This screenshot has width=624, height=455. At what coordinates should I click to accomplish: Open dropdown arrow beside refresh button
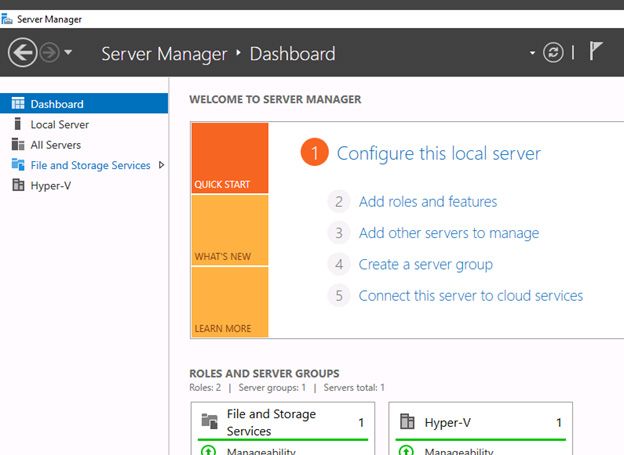click(533, 54)
